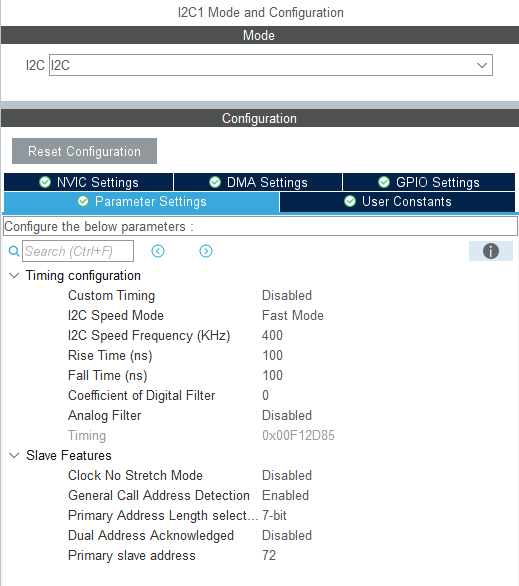The image size is (519, 586).
Task: Click the Primary Address Length 7-bit value
Action: 274,515
